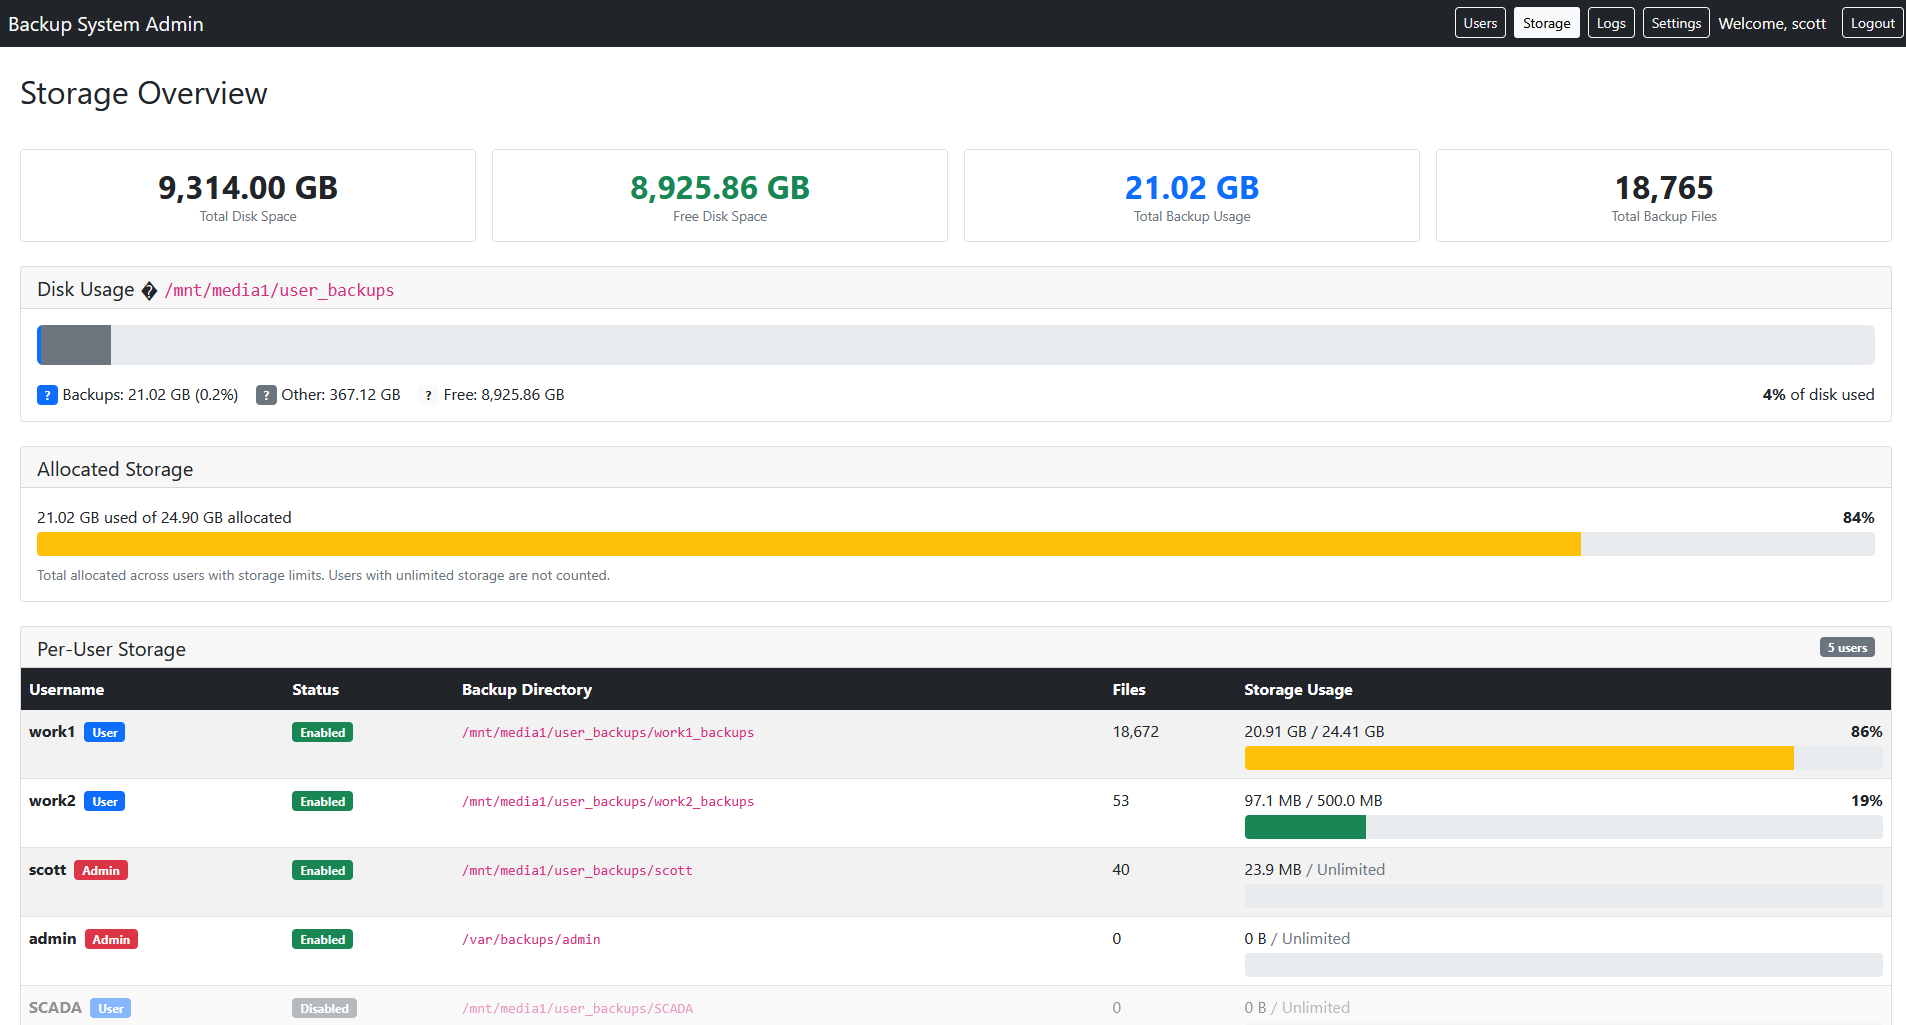This screenshot has width=1906, height=1025.
Task: Click the Status column header
Action: [315, 690]
